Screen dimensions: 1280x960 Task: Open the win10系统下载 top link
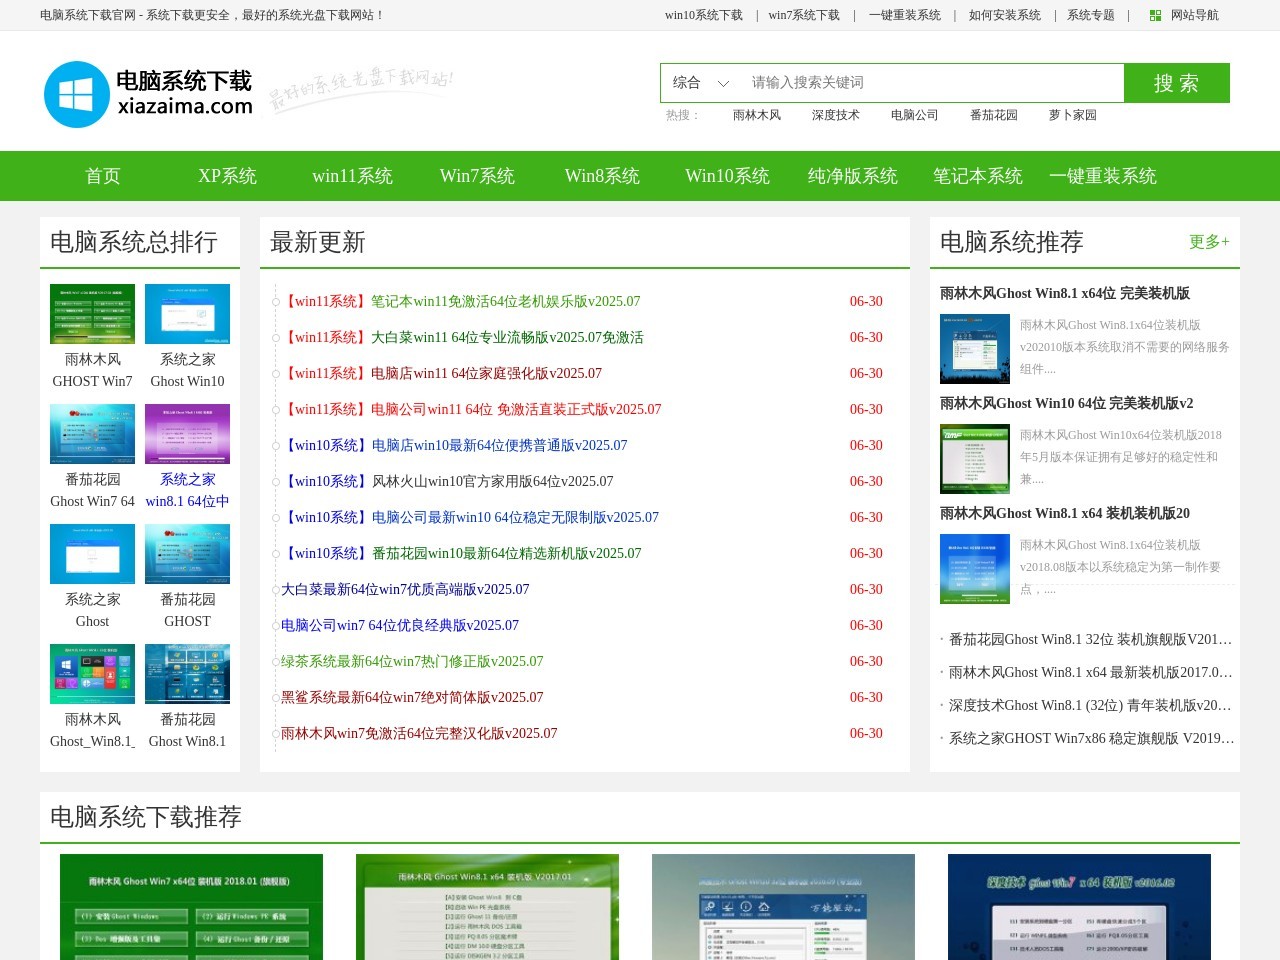tap(704, 15)
